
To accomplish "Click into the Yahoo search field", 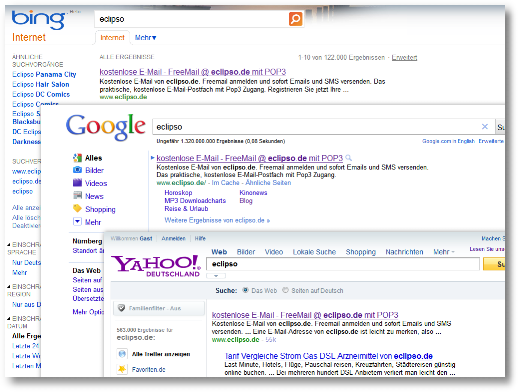I will coord(343,264).
